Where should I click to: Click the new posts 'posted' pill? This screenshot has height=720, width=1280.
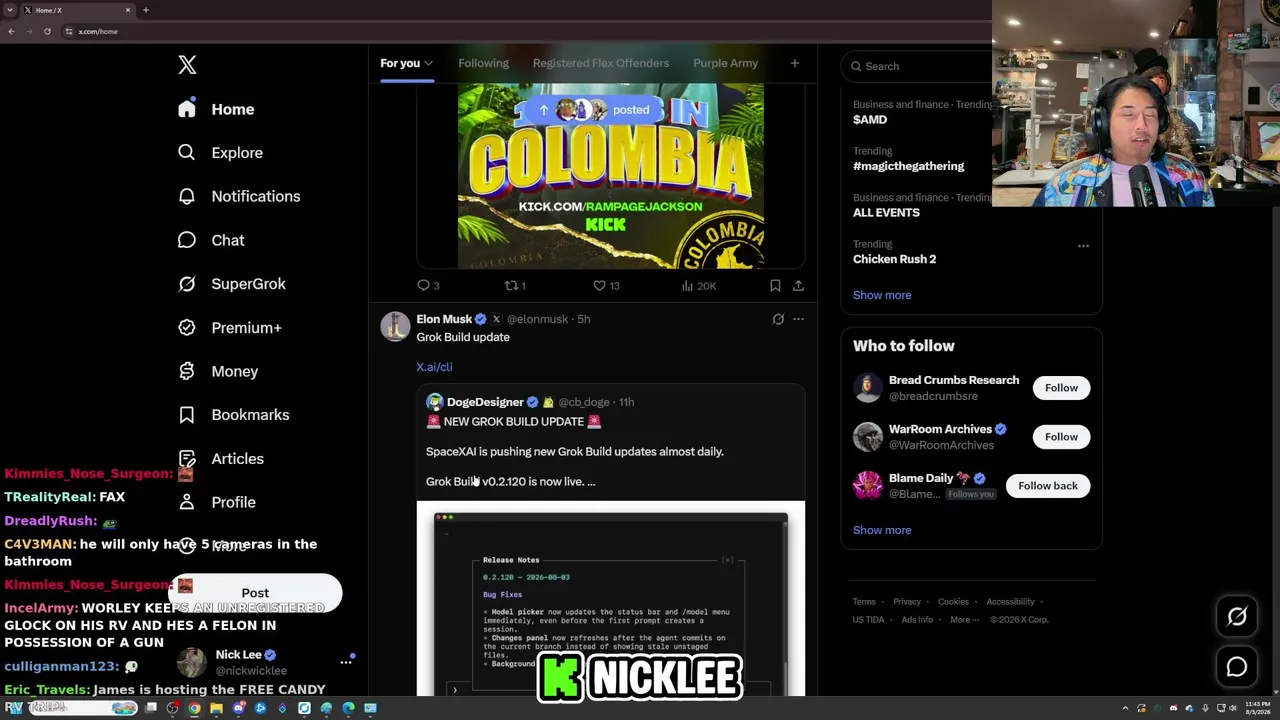tap(594, 110)
